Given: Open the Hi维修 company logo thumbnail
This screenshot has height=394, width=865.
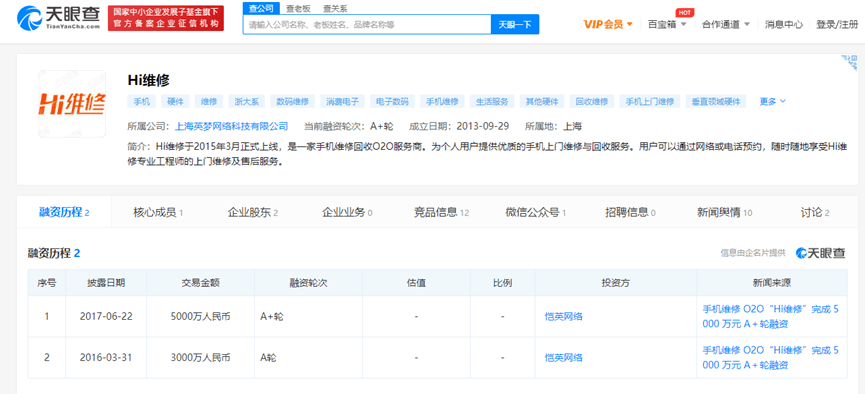Looking at the screenshot, I should pos(72,104).
